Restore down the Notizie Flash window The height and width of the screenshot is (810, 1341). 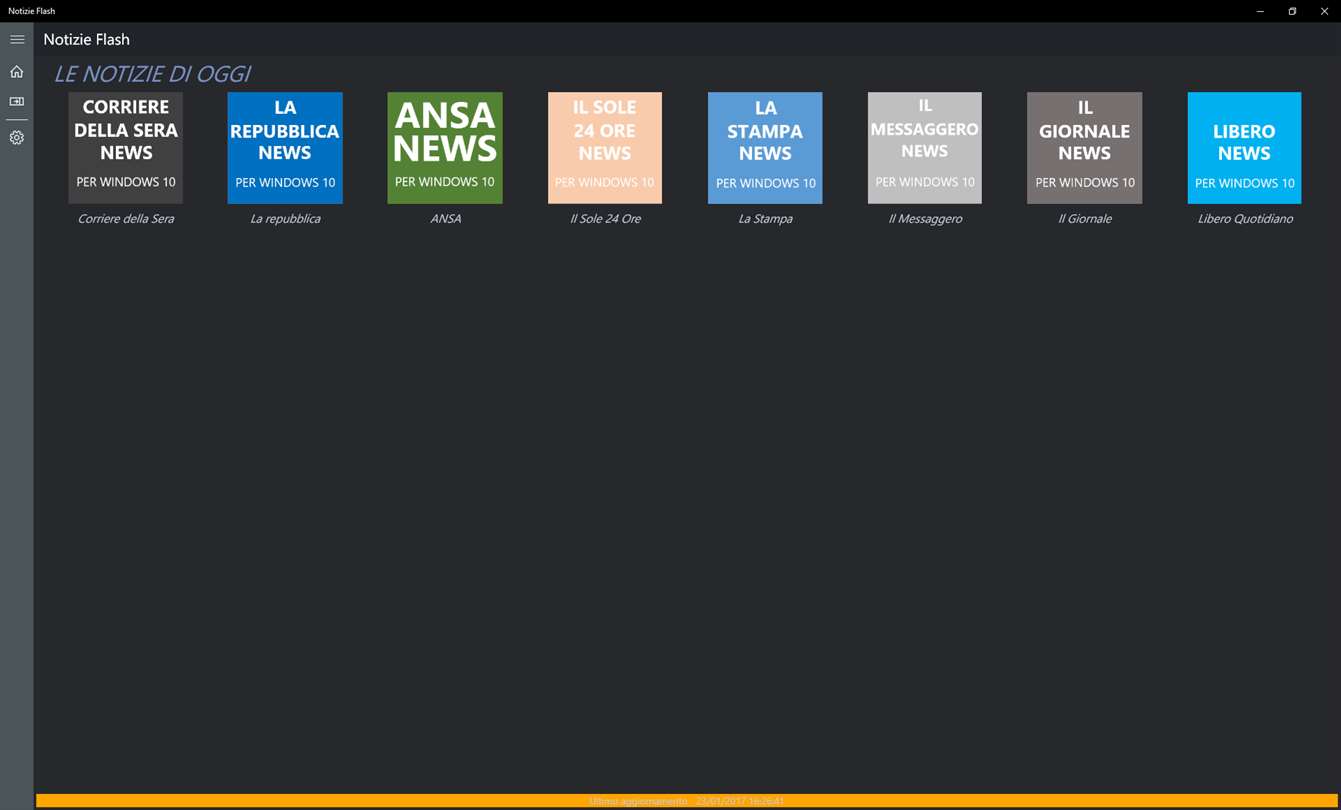tap(1292, 11)
